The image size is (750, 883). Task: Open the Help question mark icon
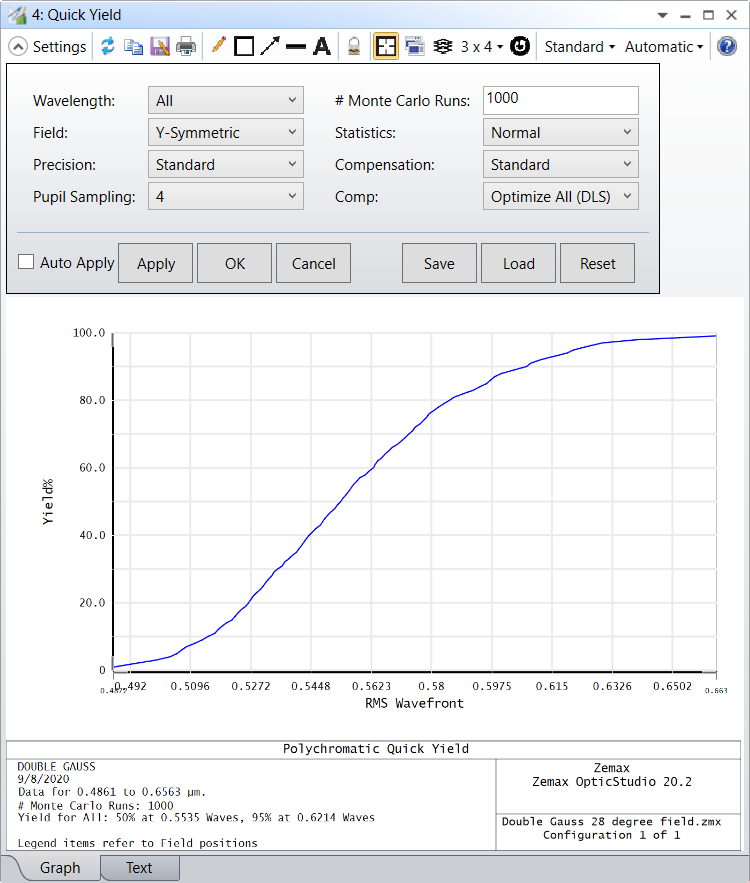tap(727, 47)
